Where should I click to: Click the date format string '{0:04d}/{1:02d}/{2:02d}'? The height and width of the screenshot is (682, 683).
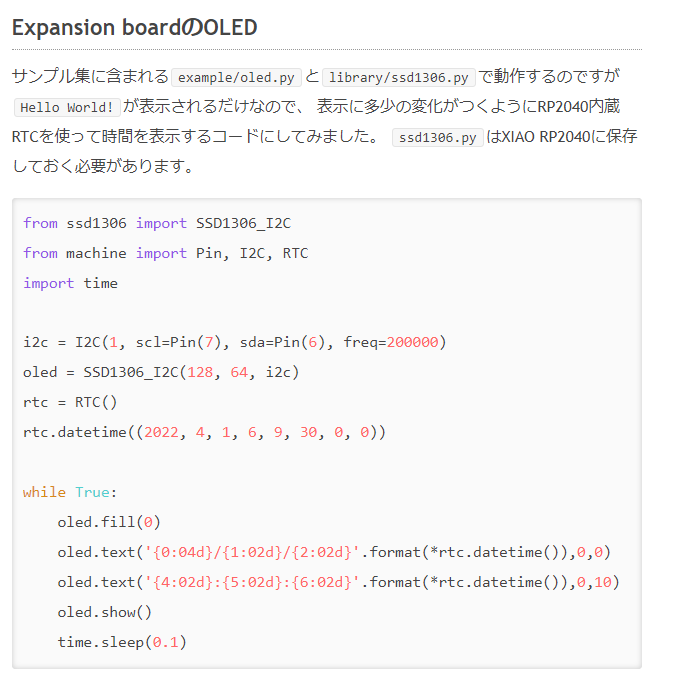point(252,552)
